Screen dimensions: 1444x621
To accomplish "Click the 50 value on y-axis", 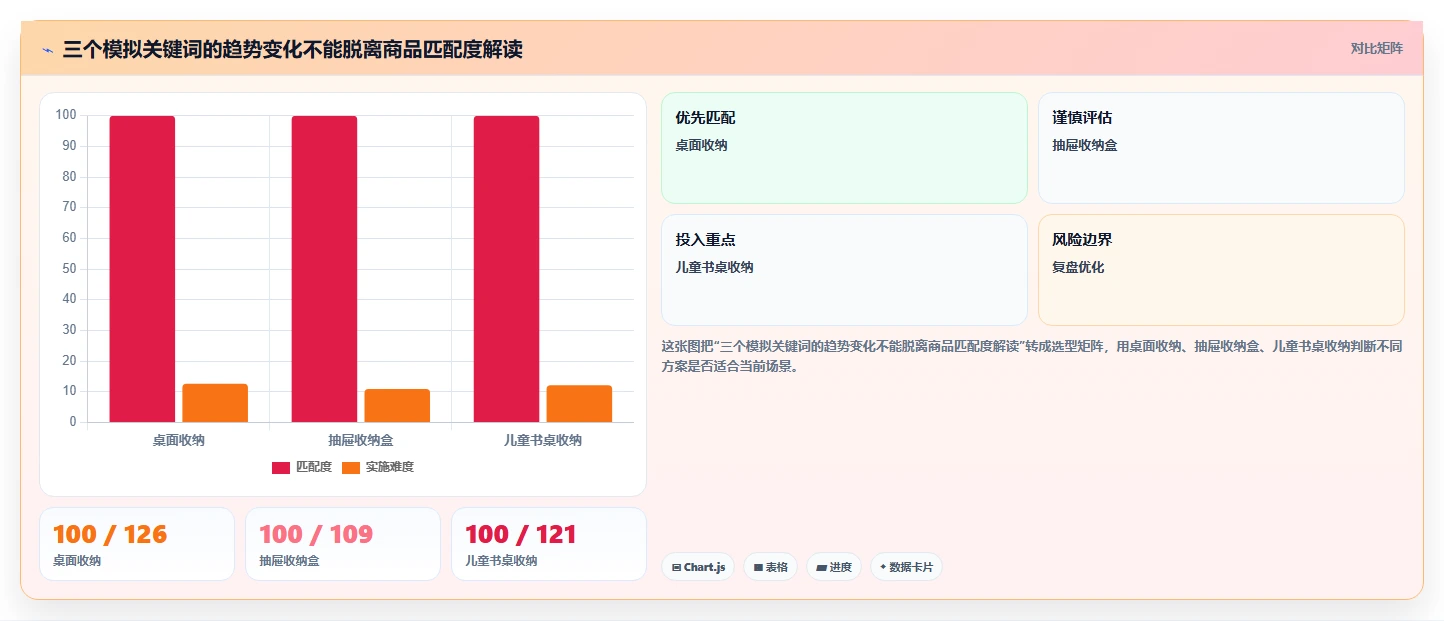I will 69,268.
